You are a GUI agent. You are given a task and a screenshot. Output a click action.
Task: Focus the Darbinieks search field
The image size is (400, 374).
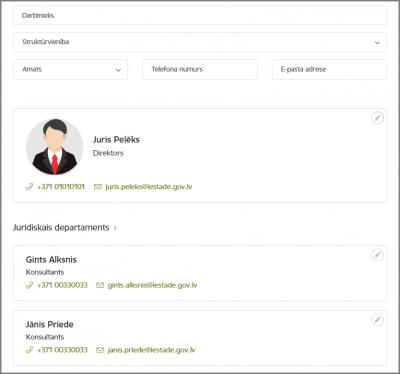[200, 15]
